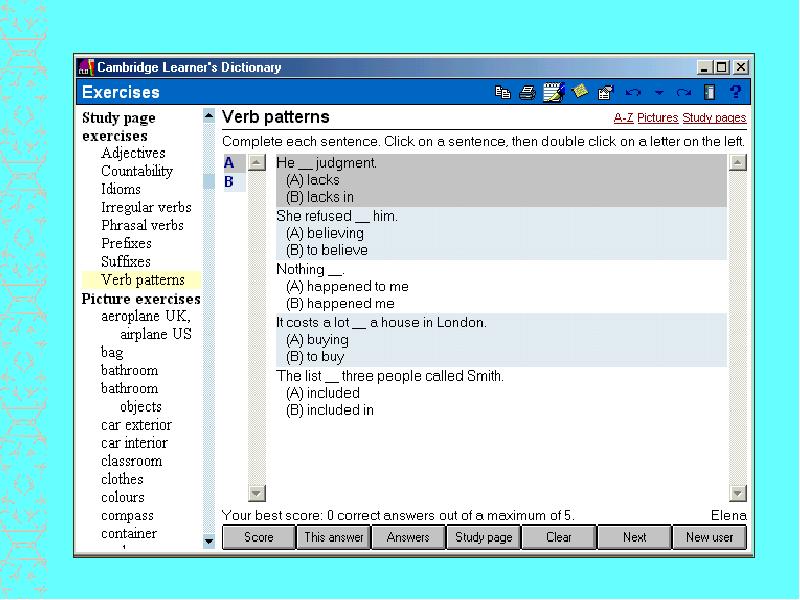Select answer letter A in the left list
This screenshot has height=600, width=800.
[229, 163]
